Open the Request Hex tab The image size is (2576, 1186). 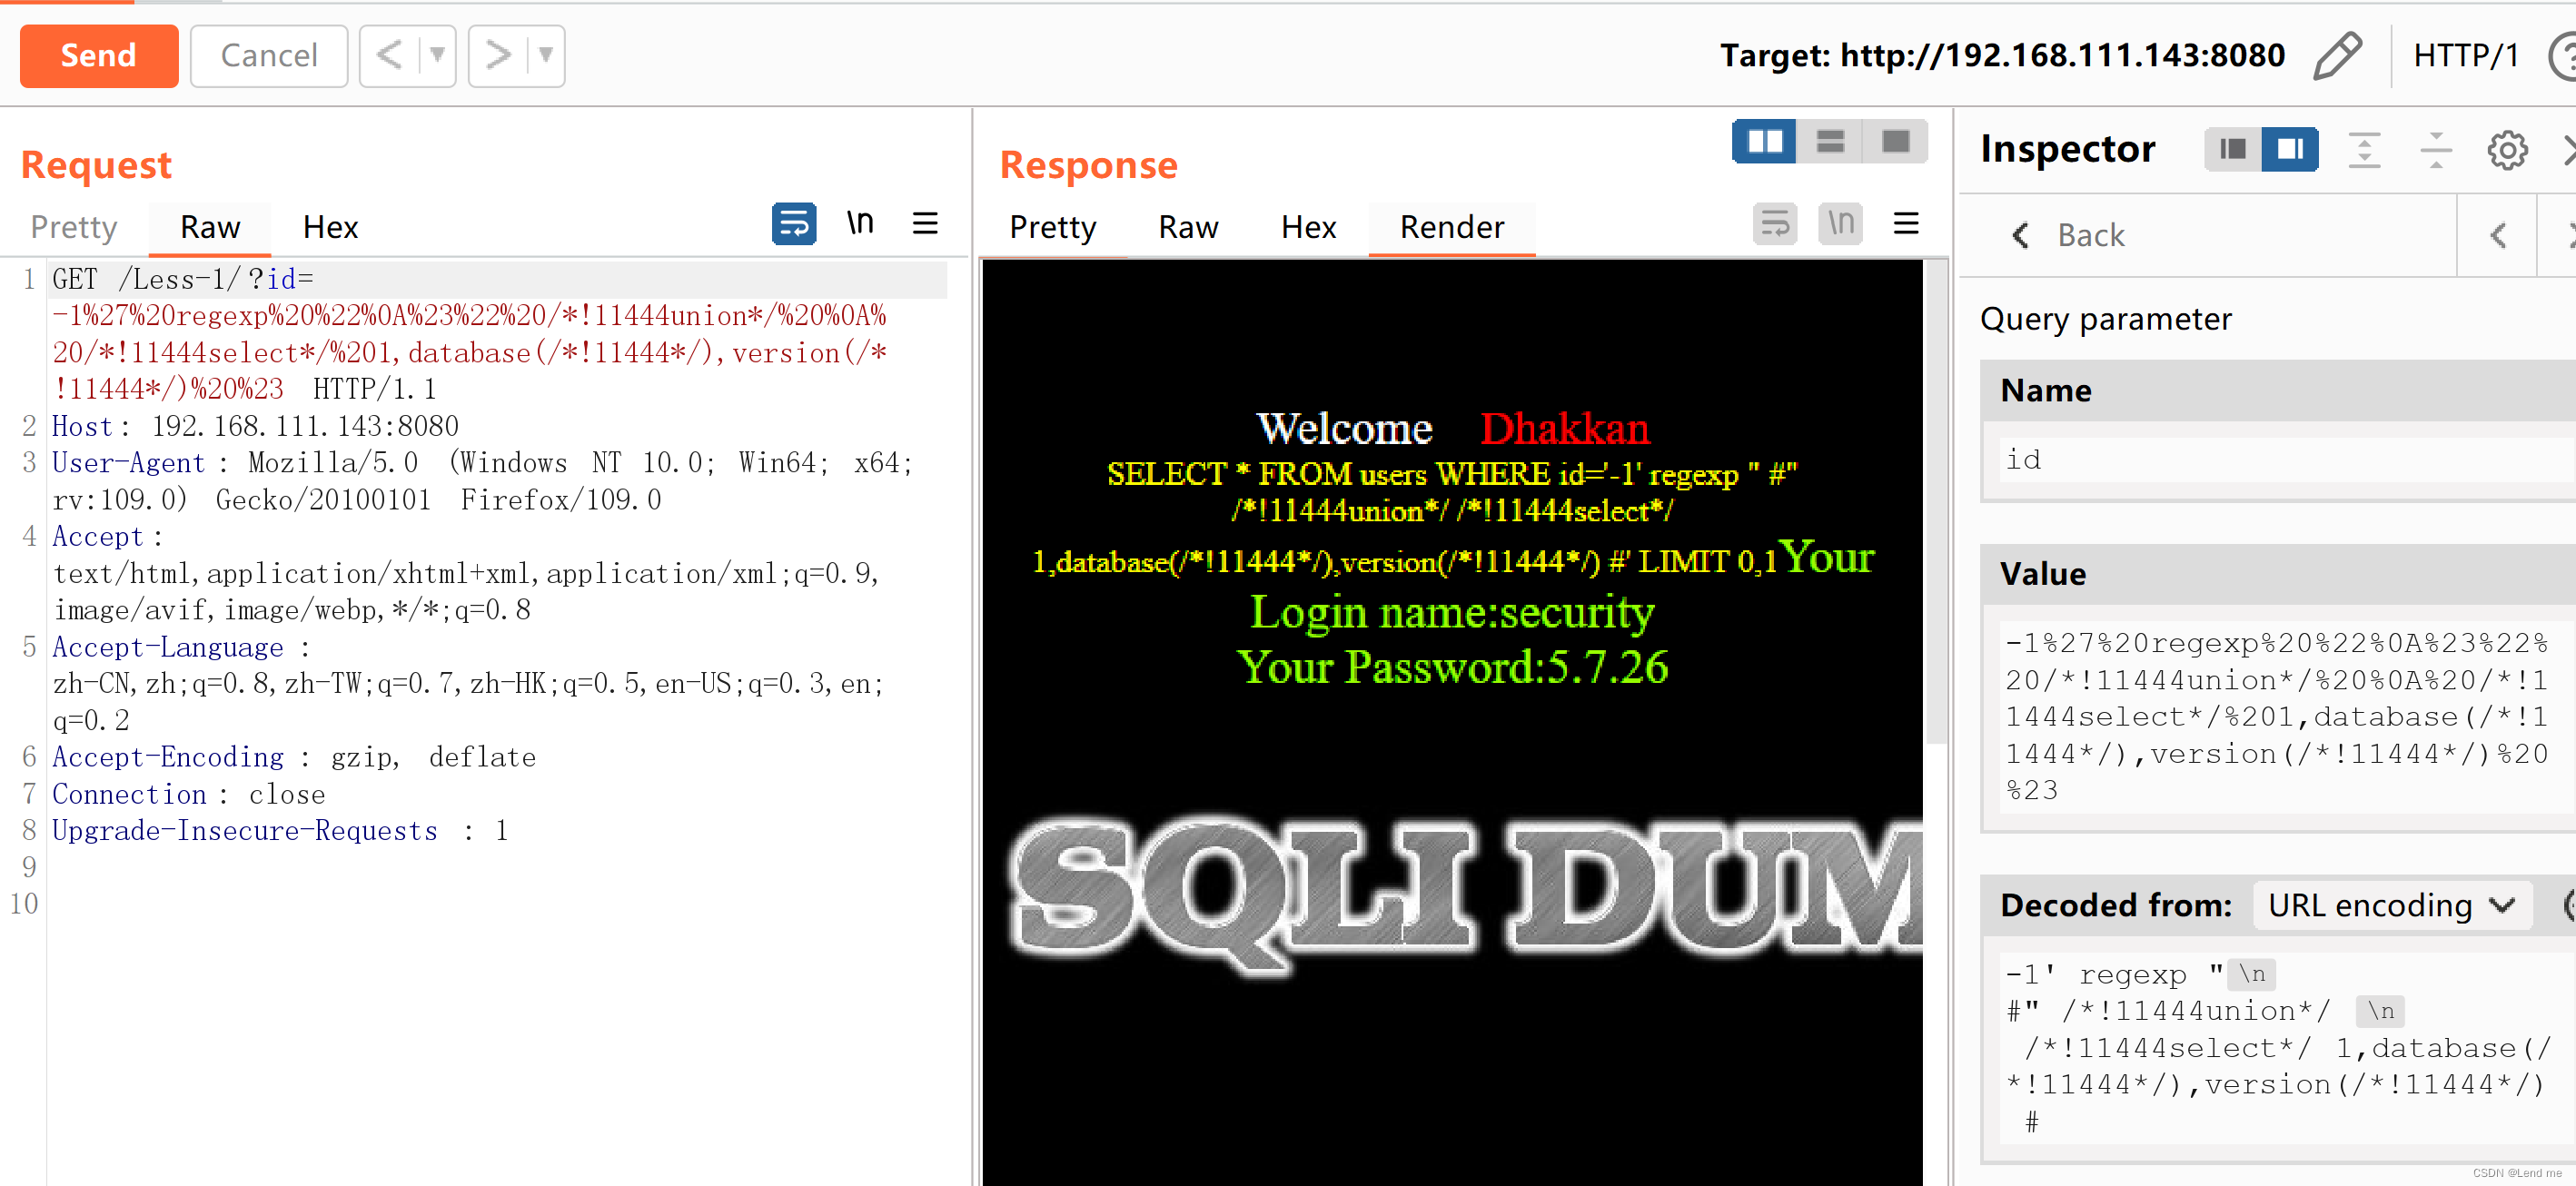pyautogui.click(x=330, y=227)
